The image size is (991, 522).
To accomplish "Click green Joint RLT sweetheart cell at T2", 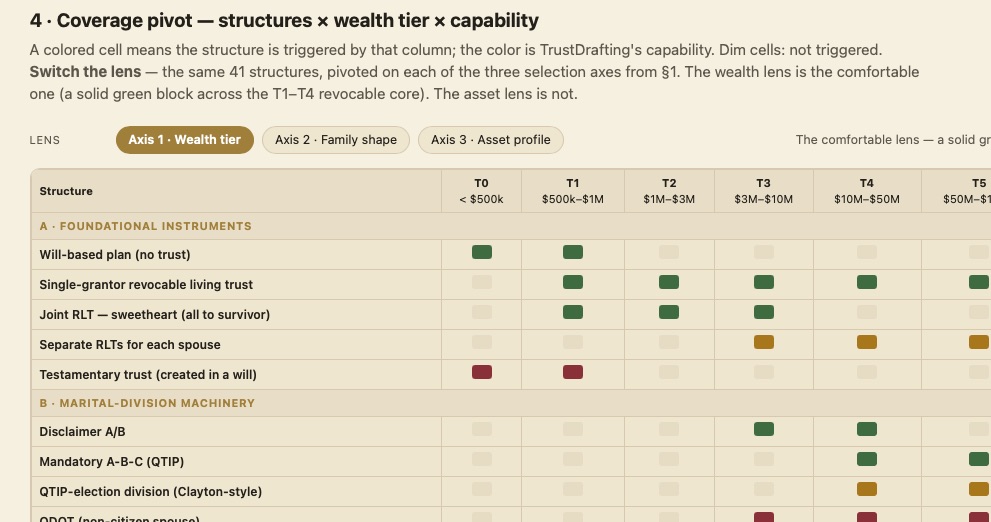I will (669, 312).
